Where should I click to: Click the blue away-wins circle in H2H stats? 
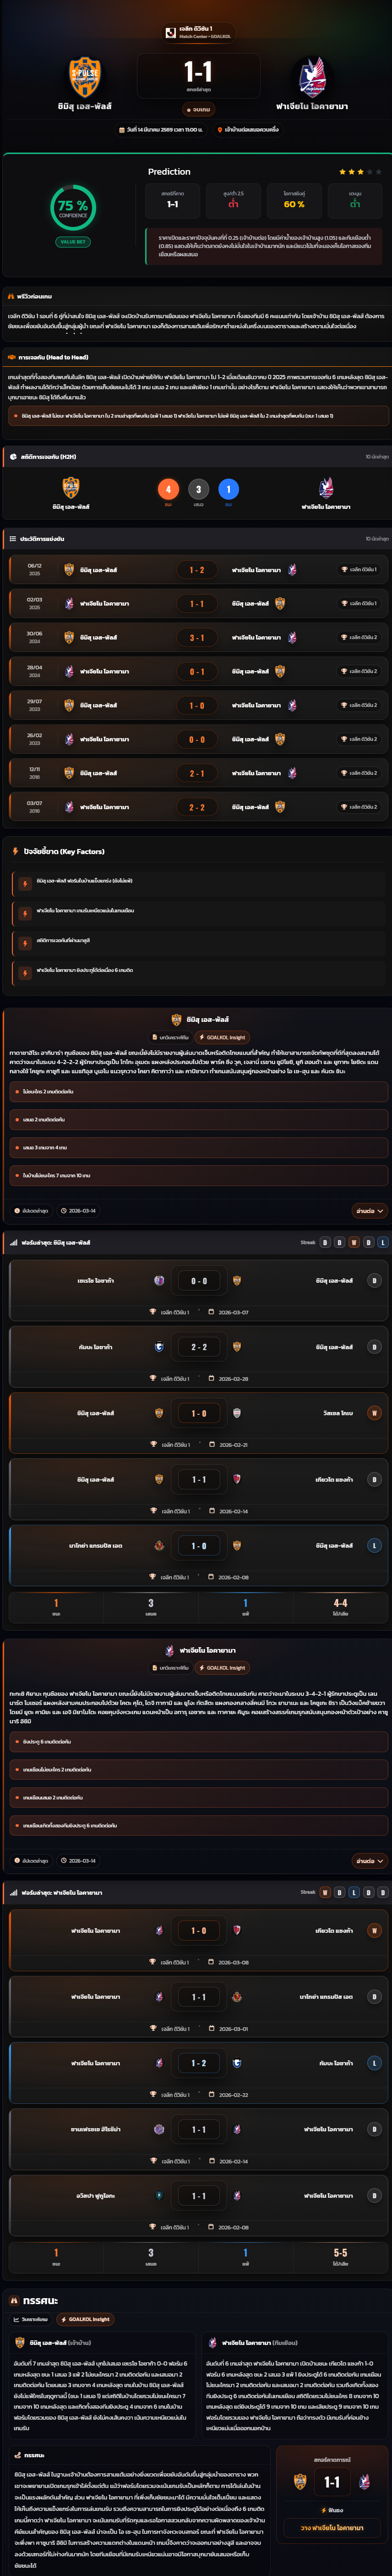[x=228, y=489]
